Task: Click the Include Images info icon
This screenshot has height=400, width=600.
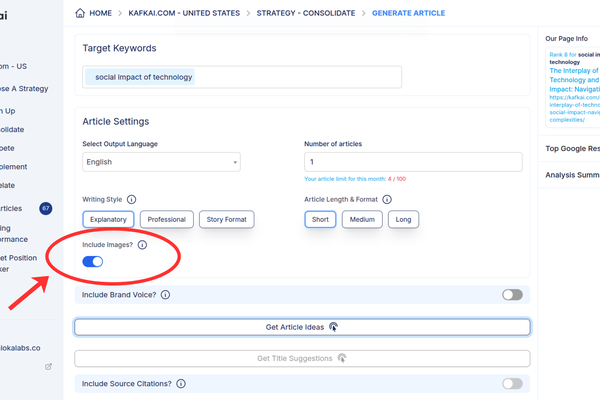Action: pyautogui.click(x=142, y=244)
